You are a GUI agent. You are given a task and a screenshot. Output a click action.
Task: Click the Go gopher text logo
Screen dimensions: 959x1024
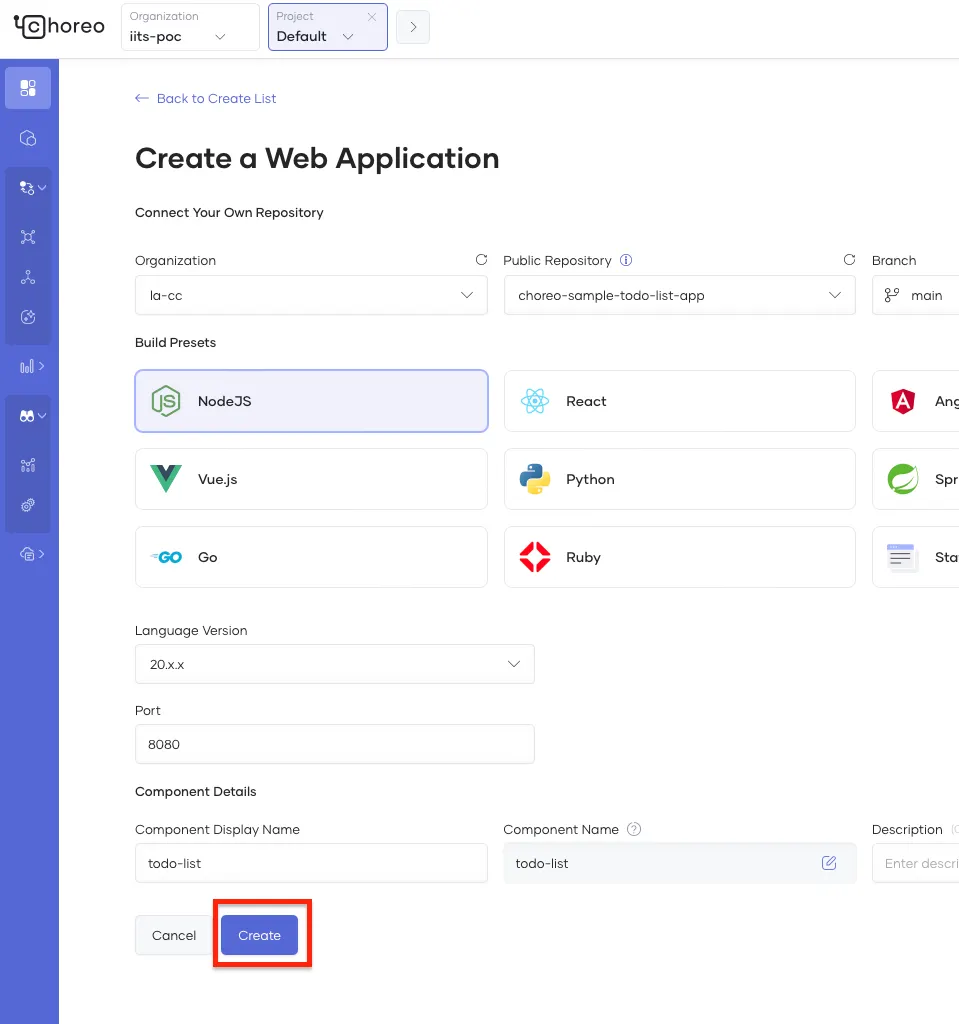pos(167,557)
